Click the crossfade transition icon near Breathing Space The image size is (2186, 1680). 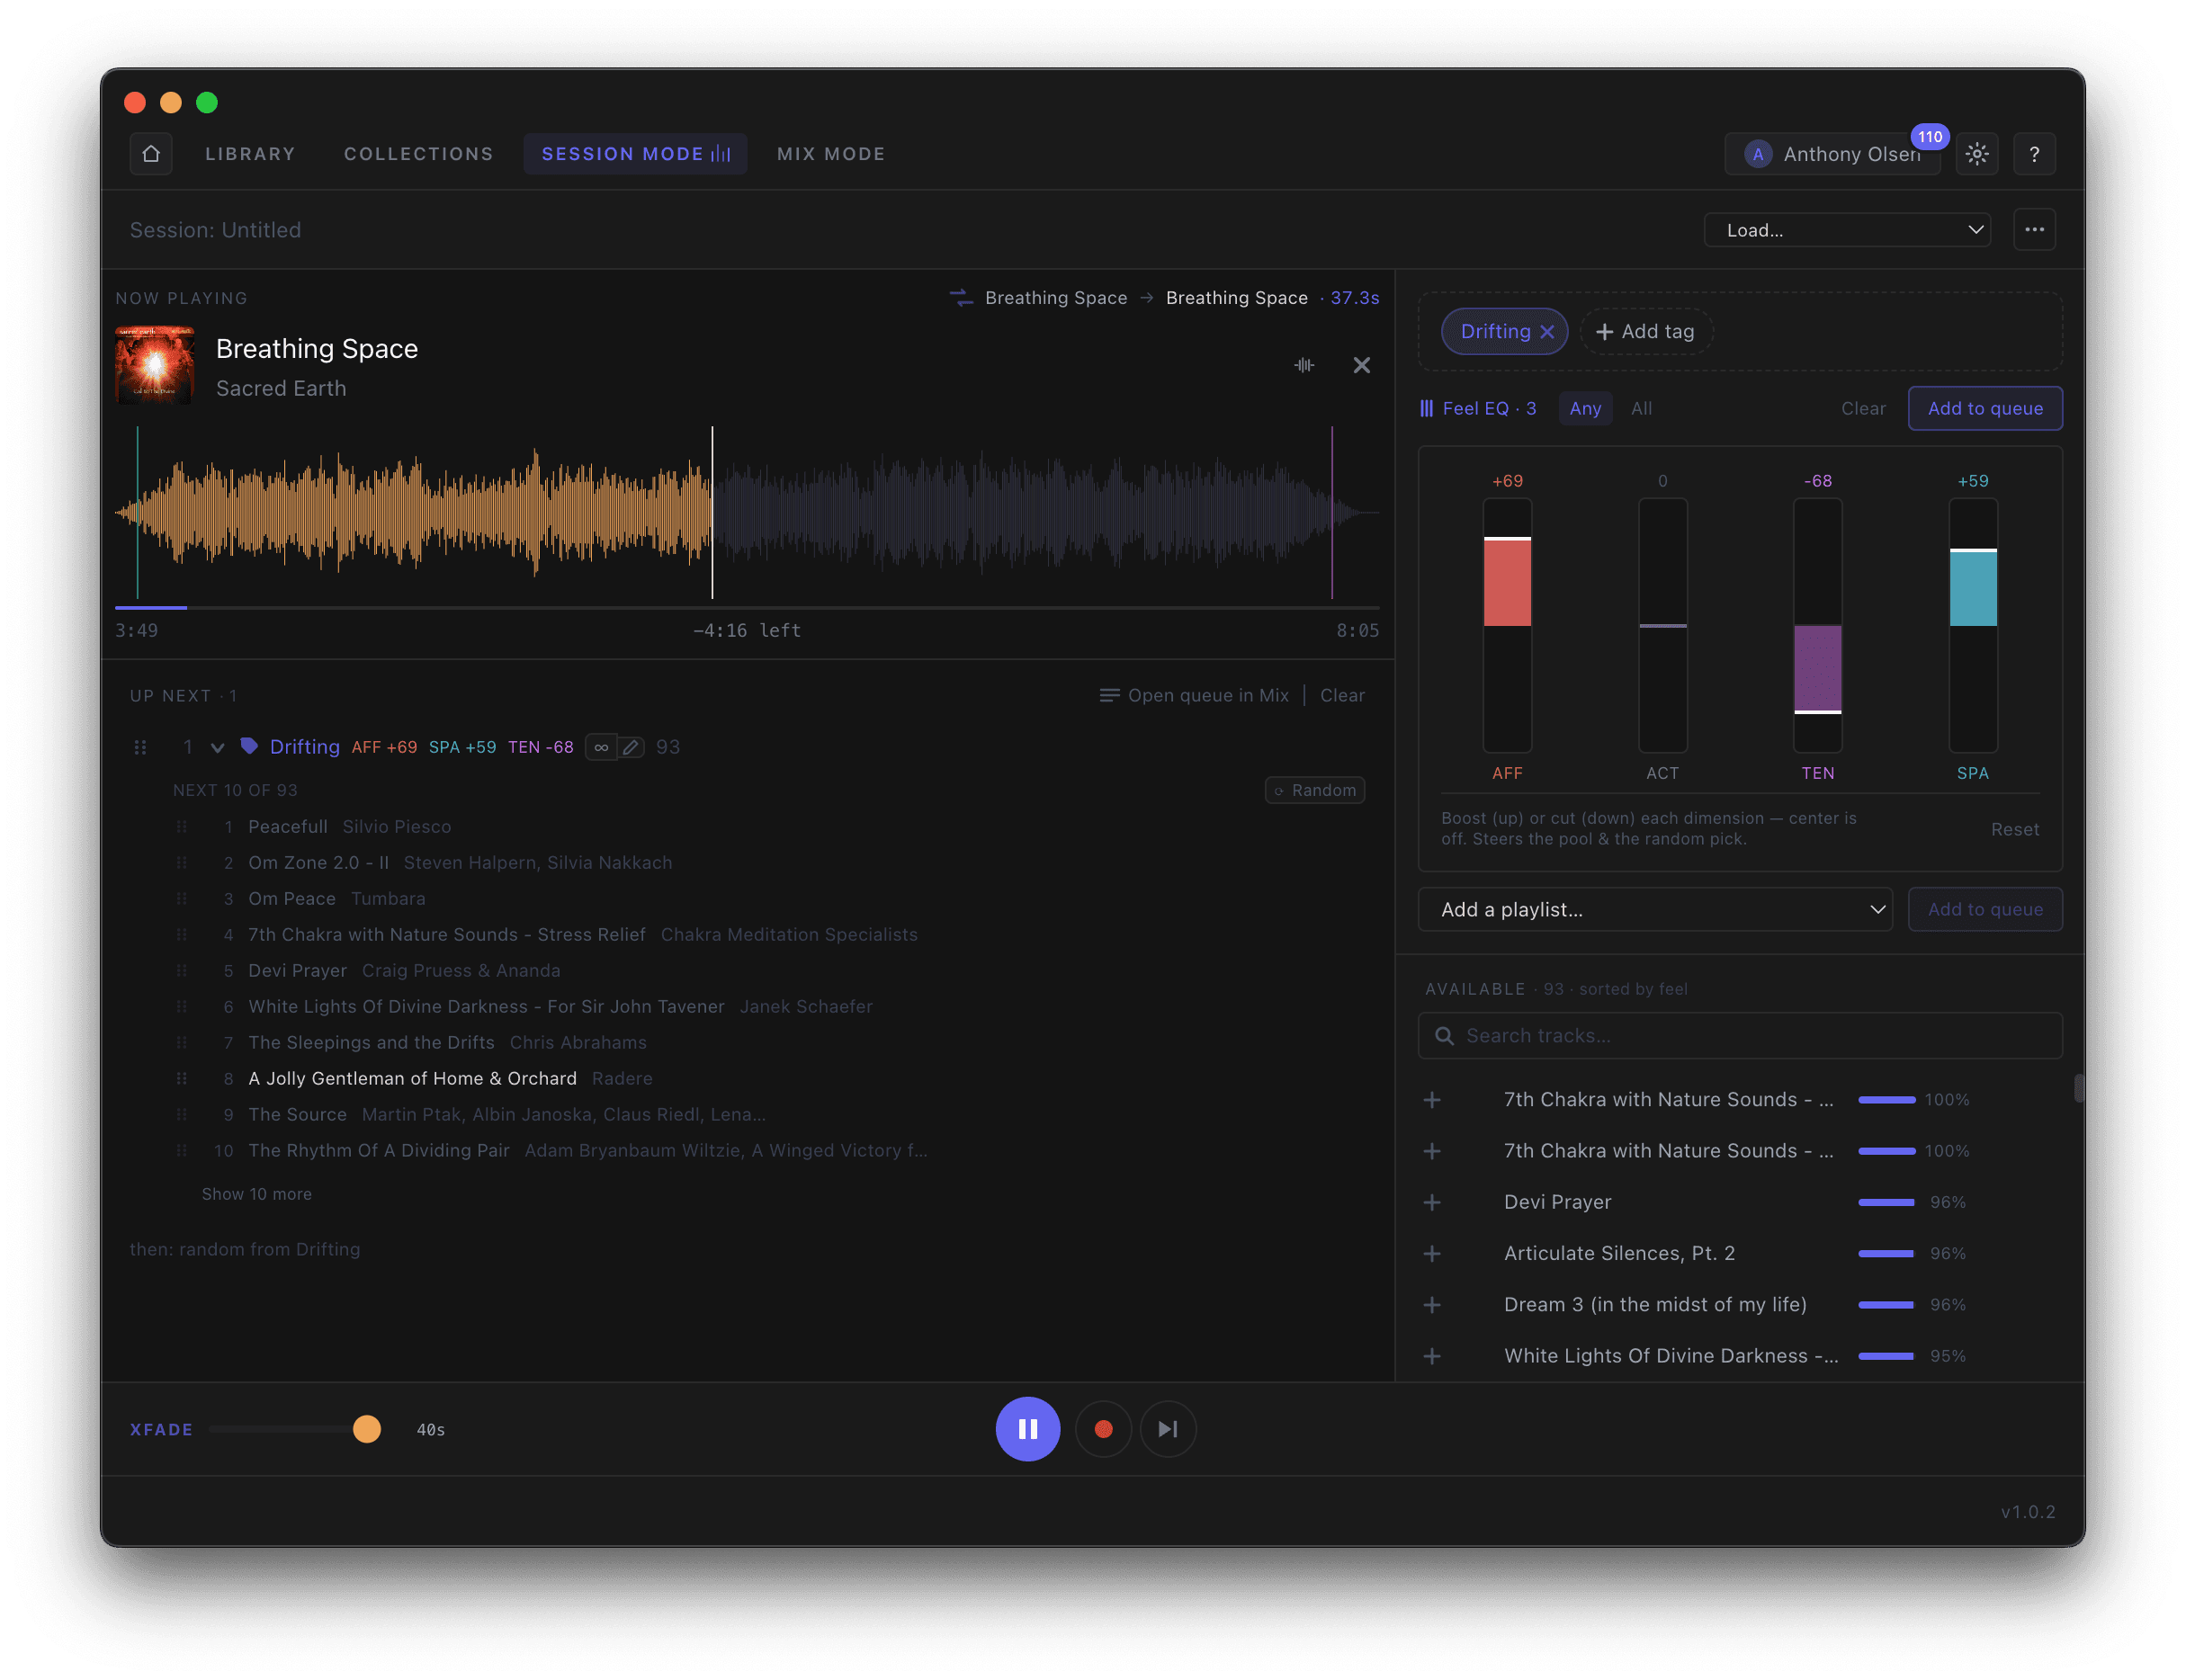(961, 298)
